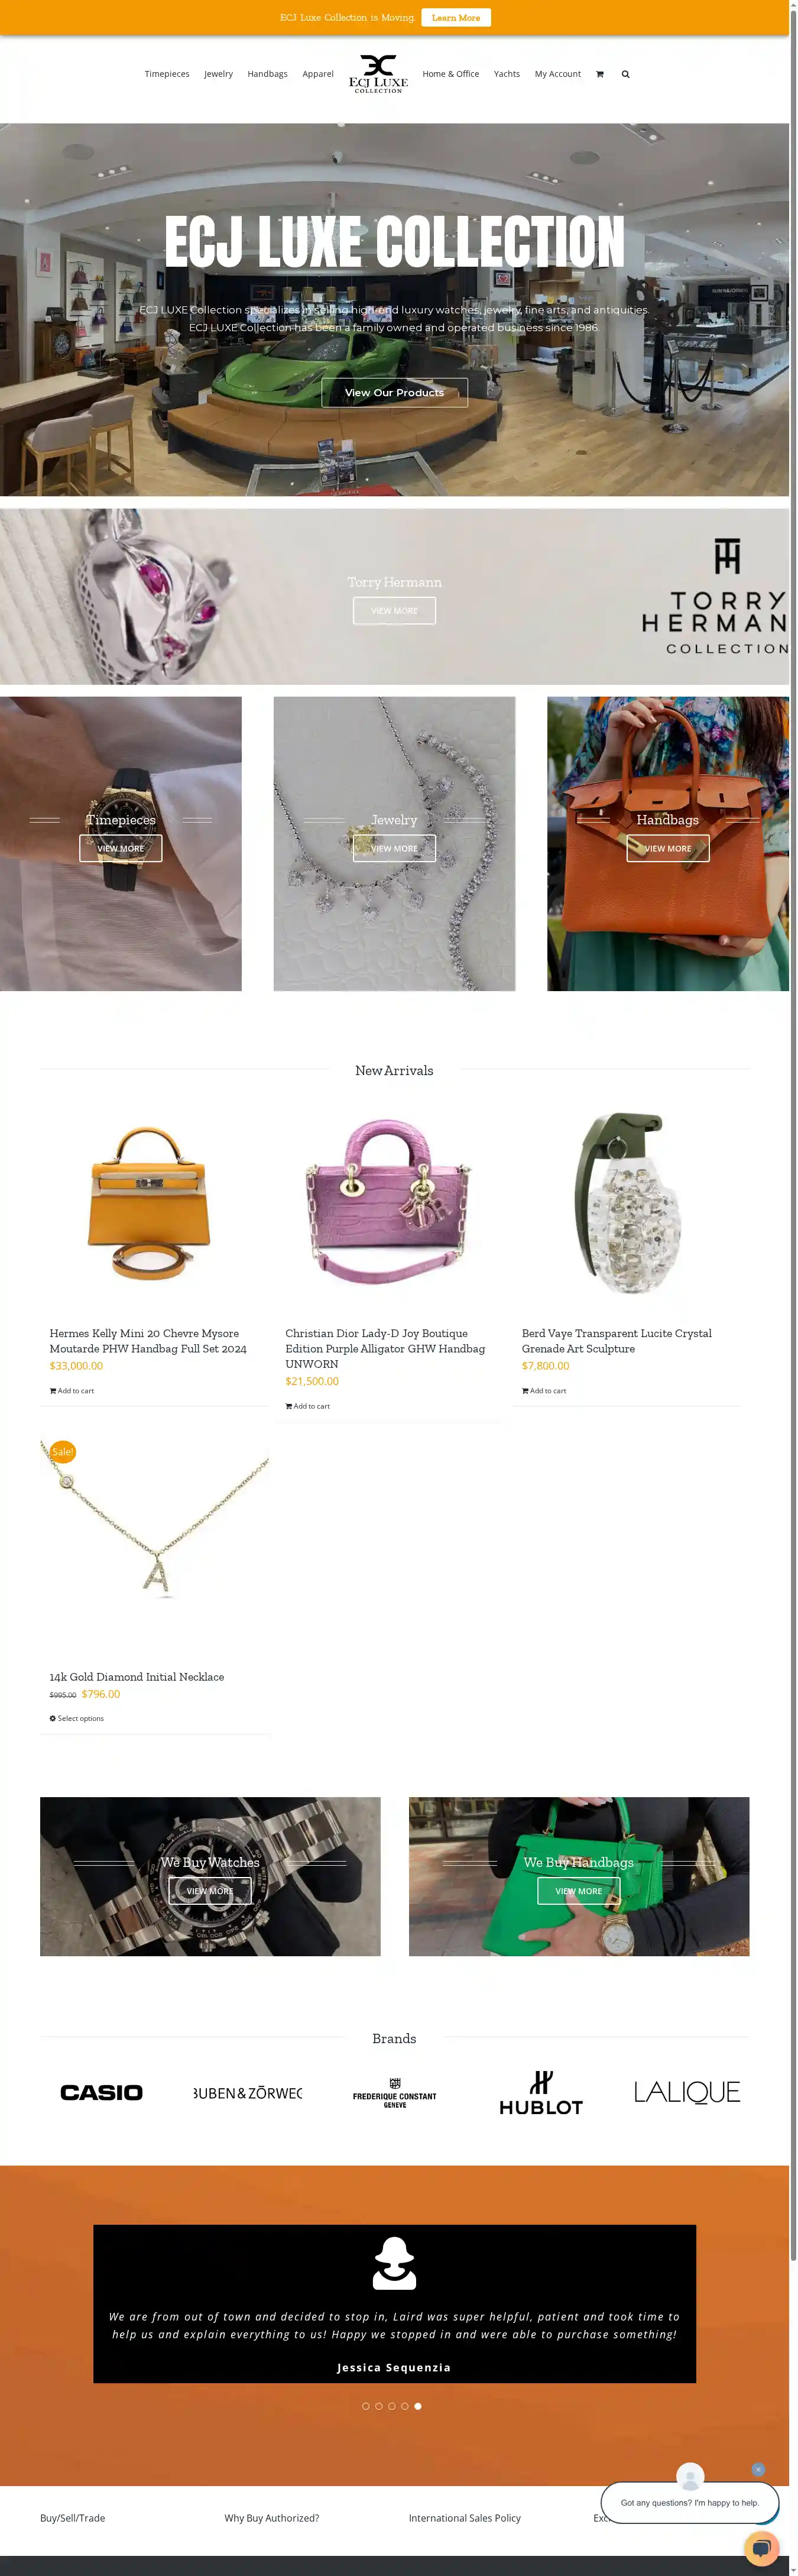
Task: Open the shopping cart icon
Action: point(599,74)
